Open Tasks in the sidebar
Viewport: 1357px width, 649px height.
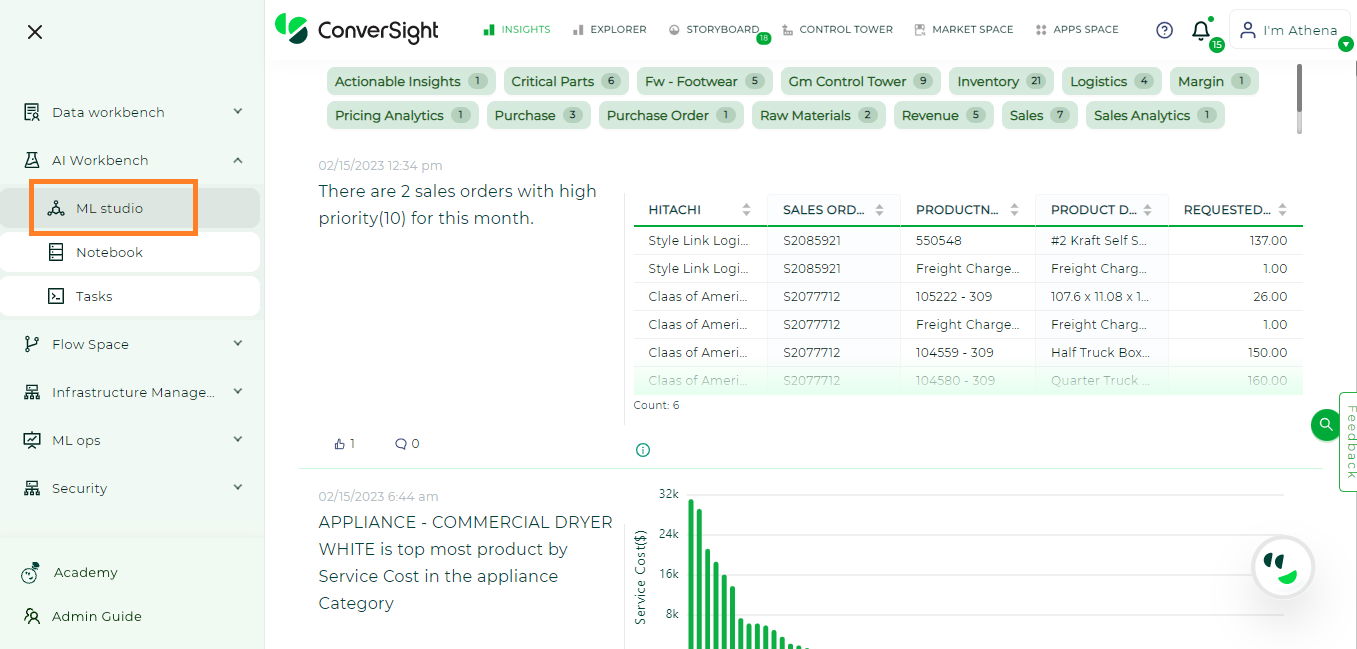click(x=130, y=296)
